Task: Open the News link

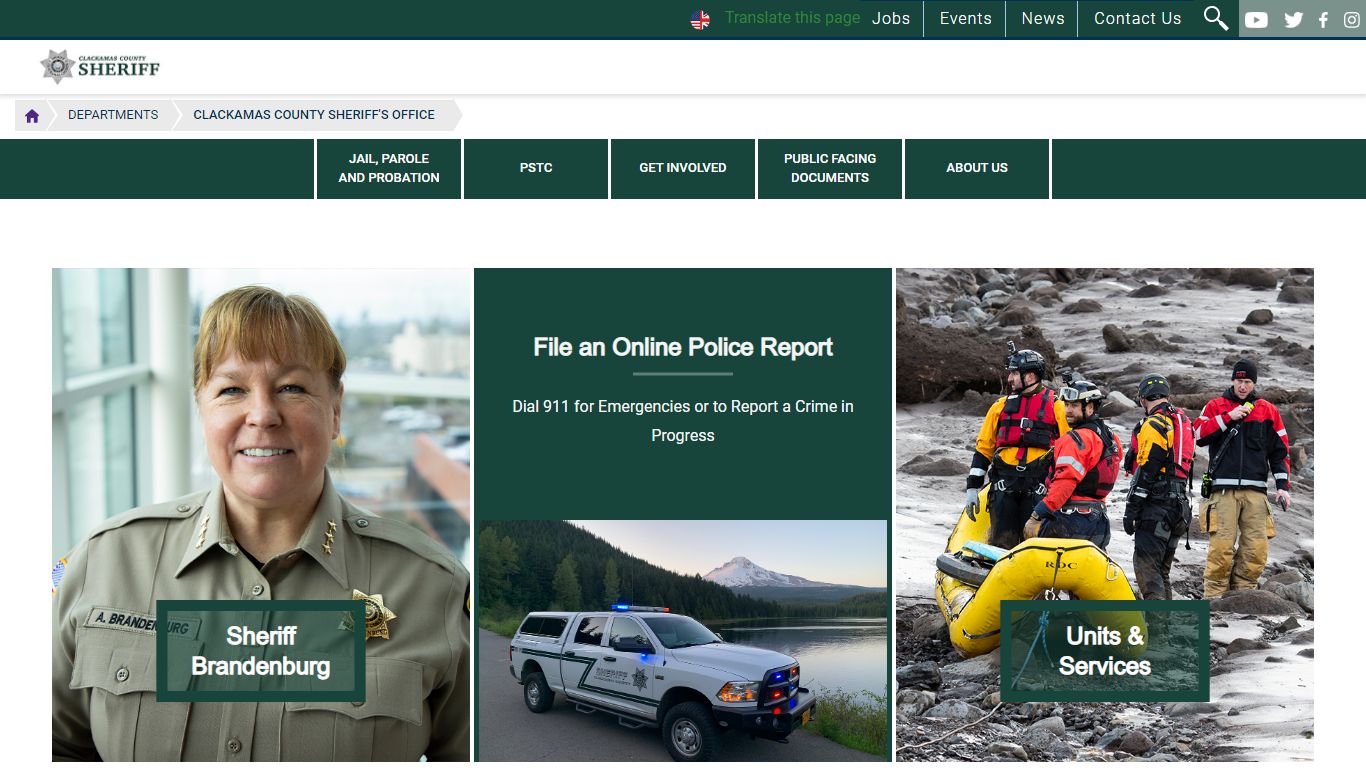Action: tap(1042, 18)
